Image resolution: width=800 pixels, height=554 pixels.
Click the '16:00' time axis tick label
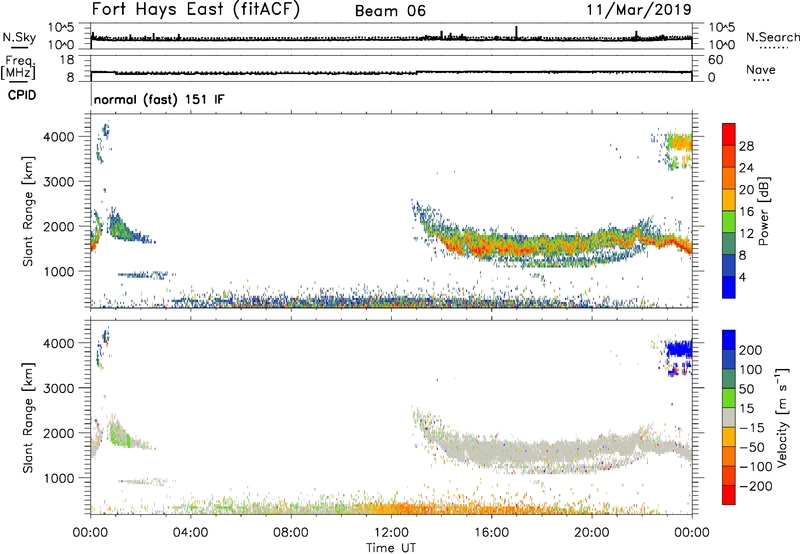click(x=491, y=533)
